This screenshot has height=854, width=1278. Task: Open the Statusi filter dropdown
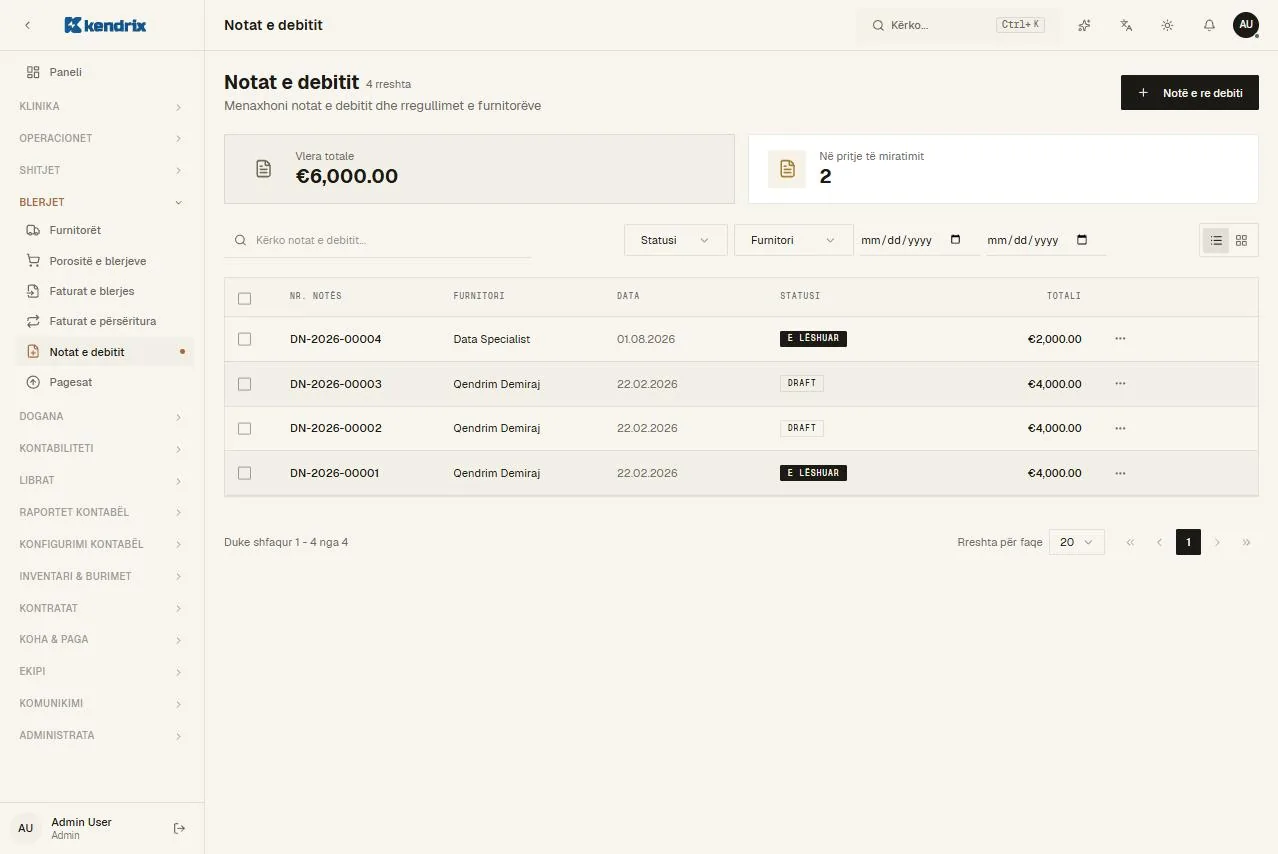[x=676, y=240]
